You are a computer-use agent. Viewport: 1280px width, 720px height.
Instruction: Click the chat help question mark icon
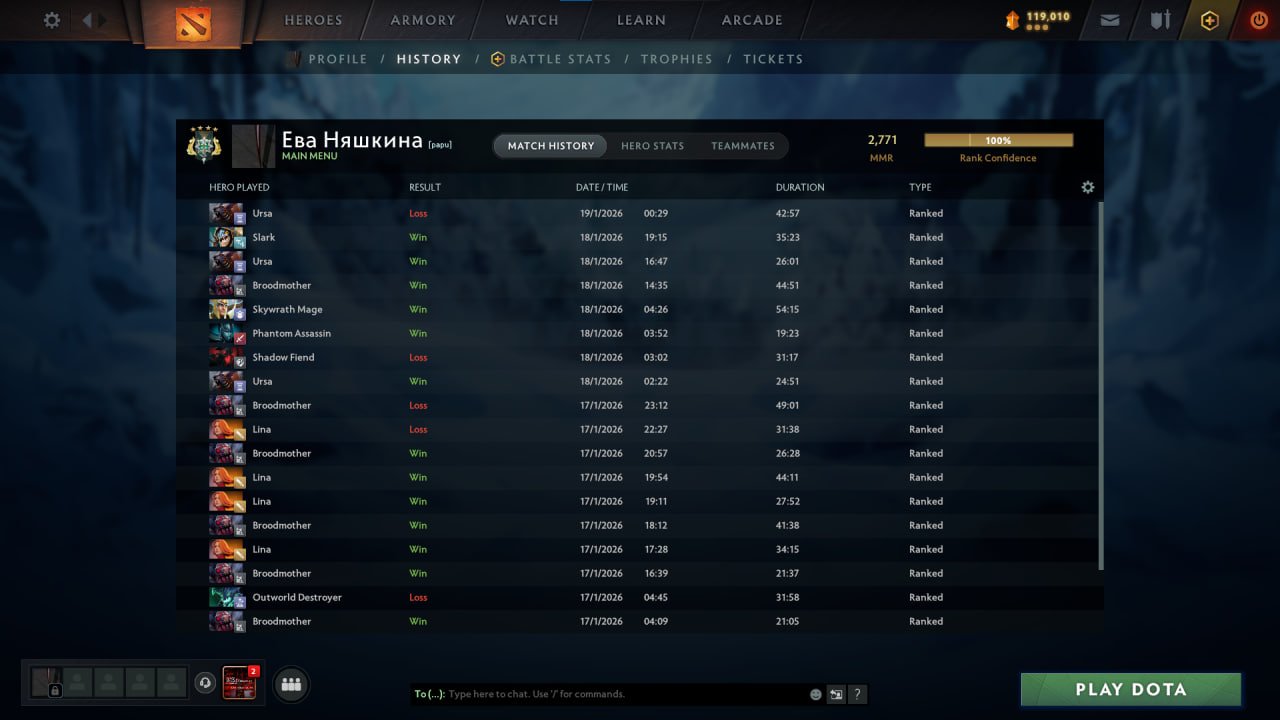coord(858,694)
